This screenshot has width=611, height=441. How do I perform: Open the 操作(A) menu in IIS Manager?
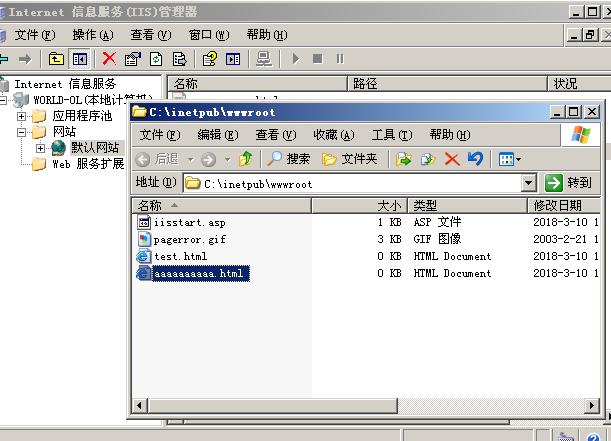point(92,35)
